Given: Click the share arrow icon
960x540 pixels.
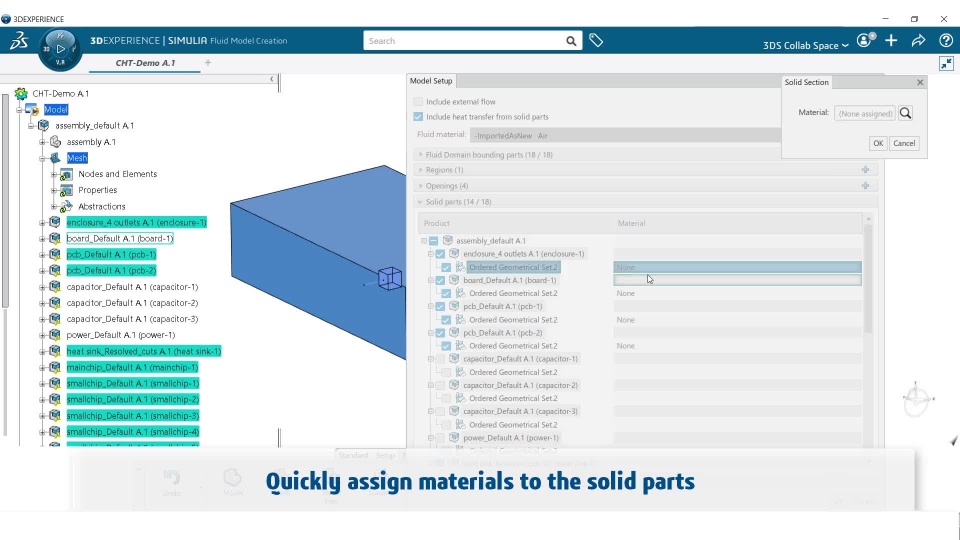Looking at the screenshot, I should click(918, 40).
